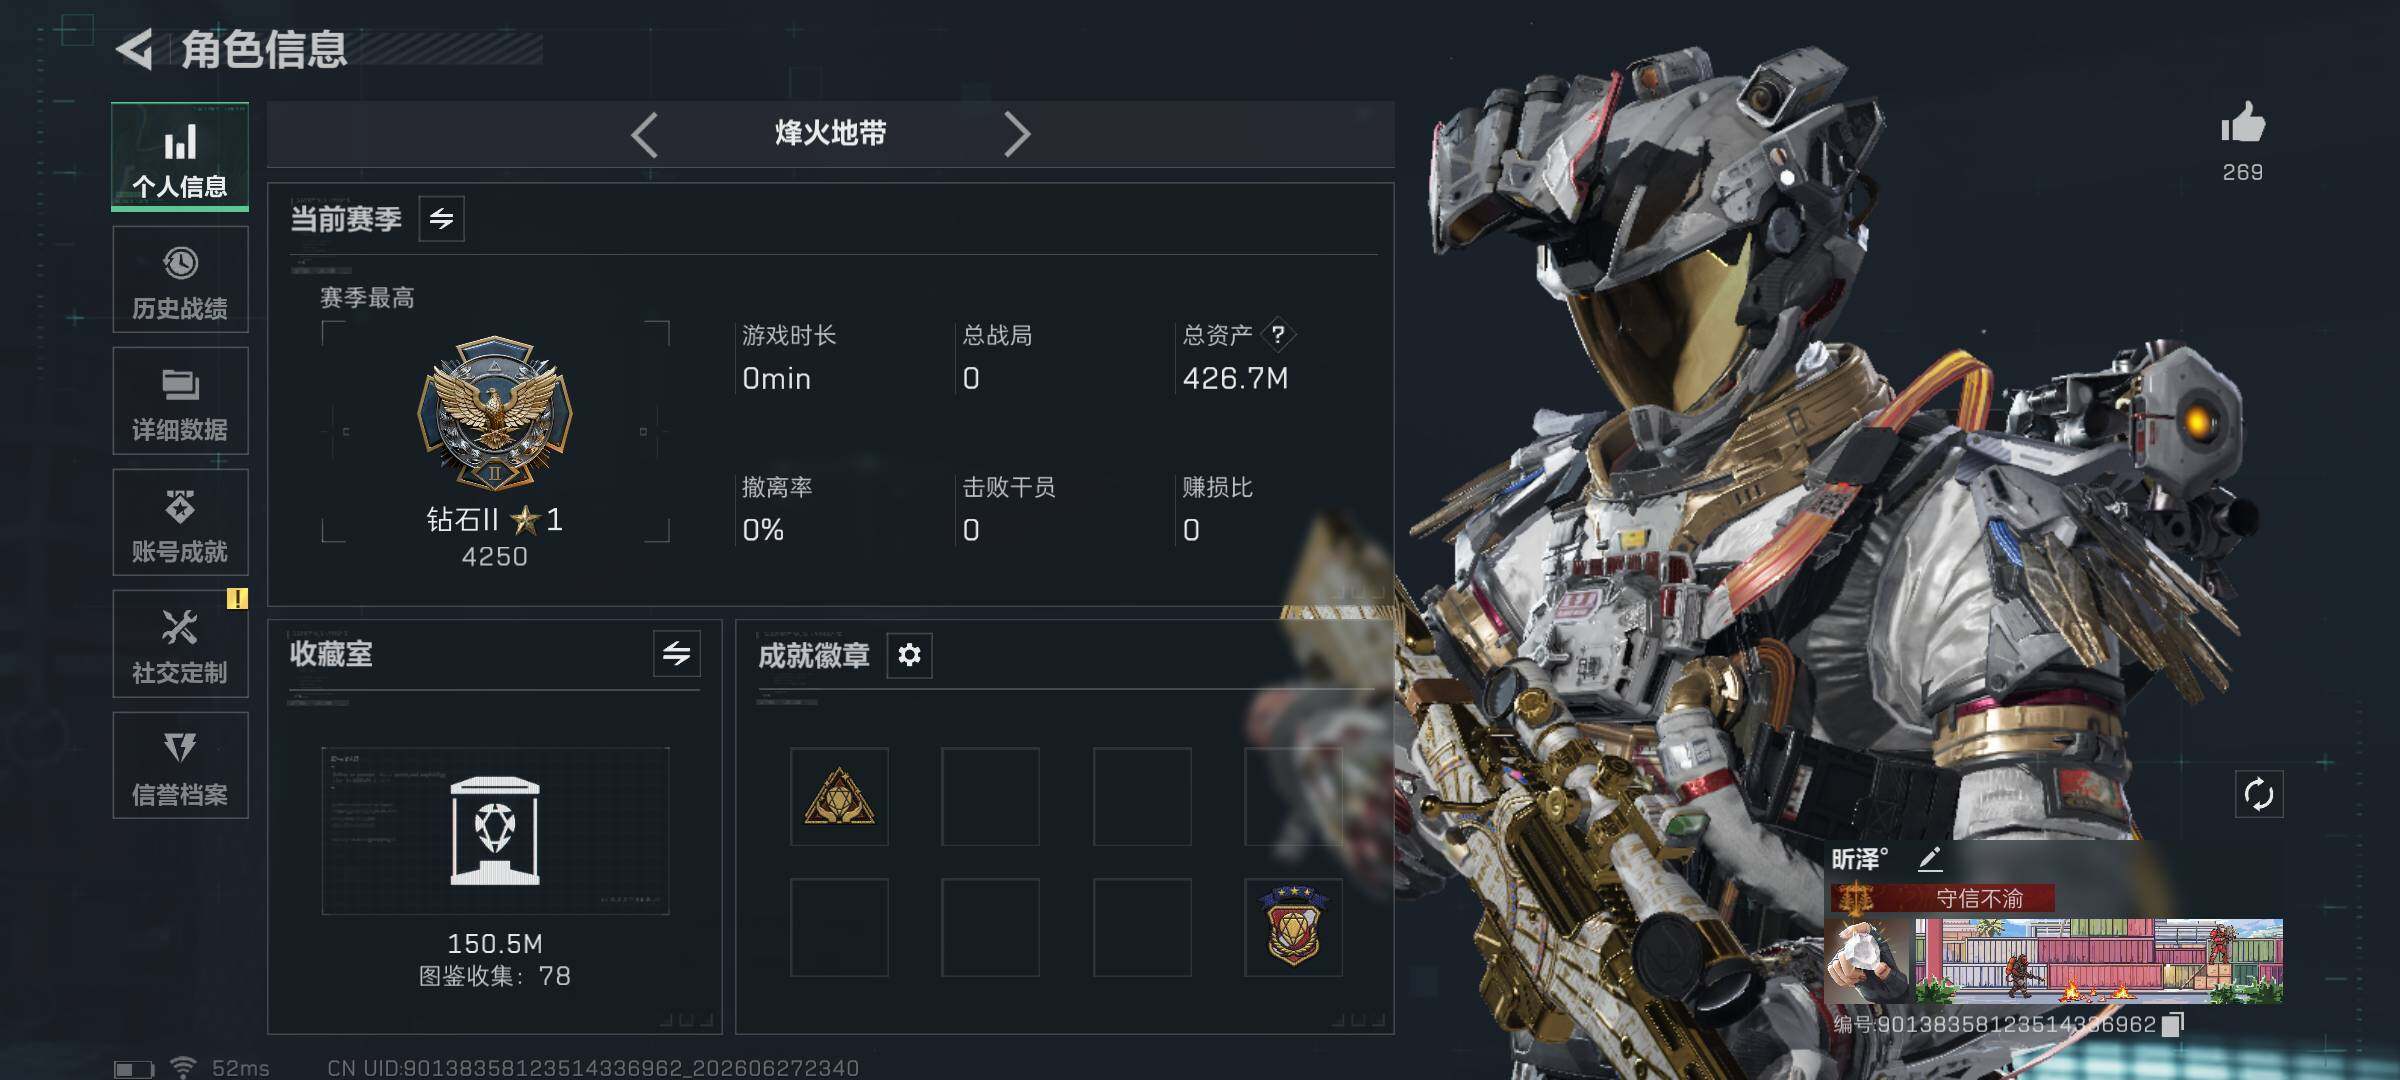Select the triangle achievement badge
This screenshot has width=2400, height=1080.
839,797
